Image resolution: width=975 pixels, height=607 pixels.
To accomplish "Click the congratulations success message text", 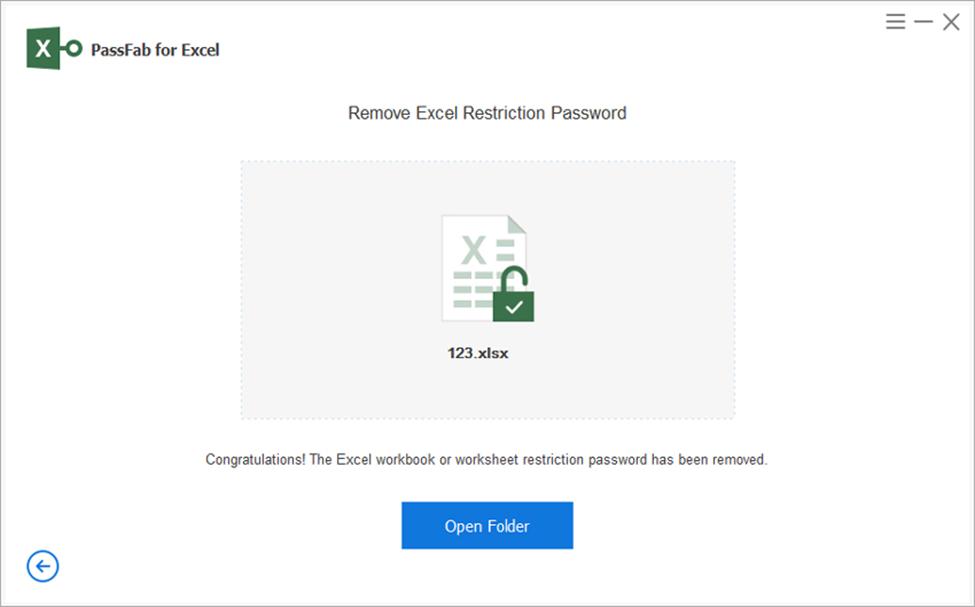I will [x=487, y=460].
